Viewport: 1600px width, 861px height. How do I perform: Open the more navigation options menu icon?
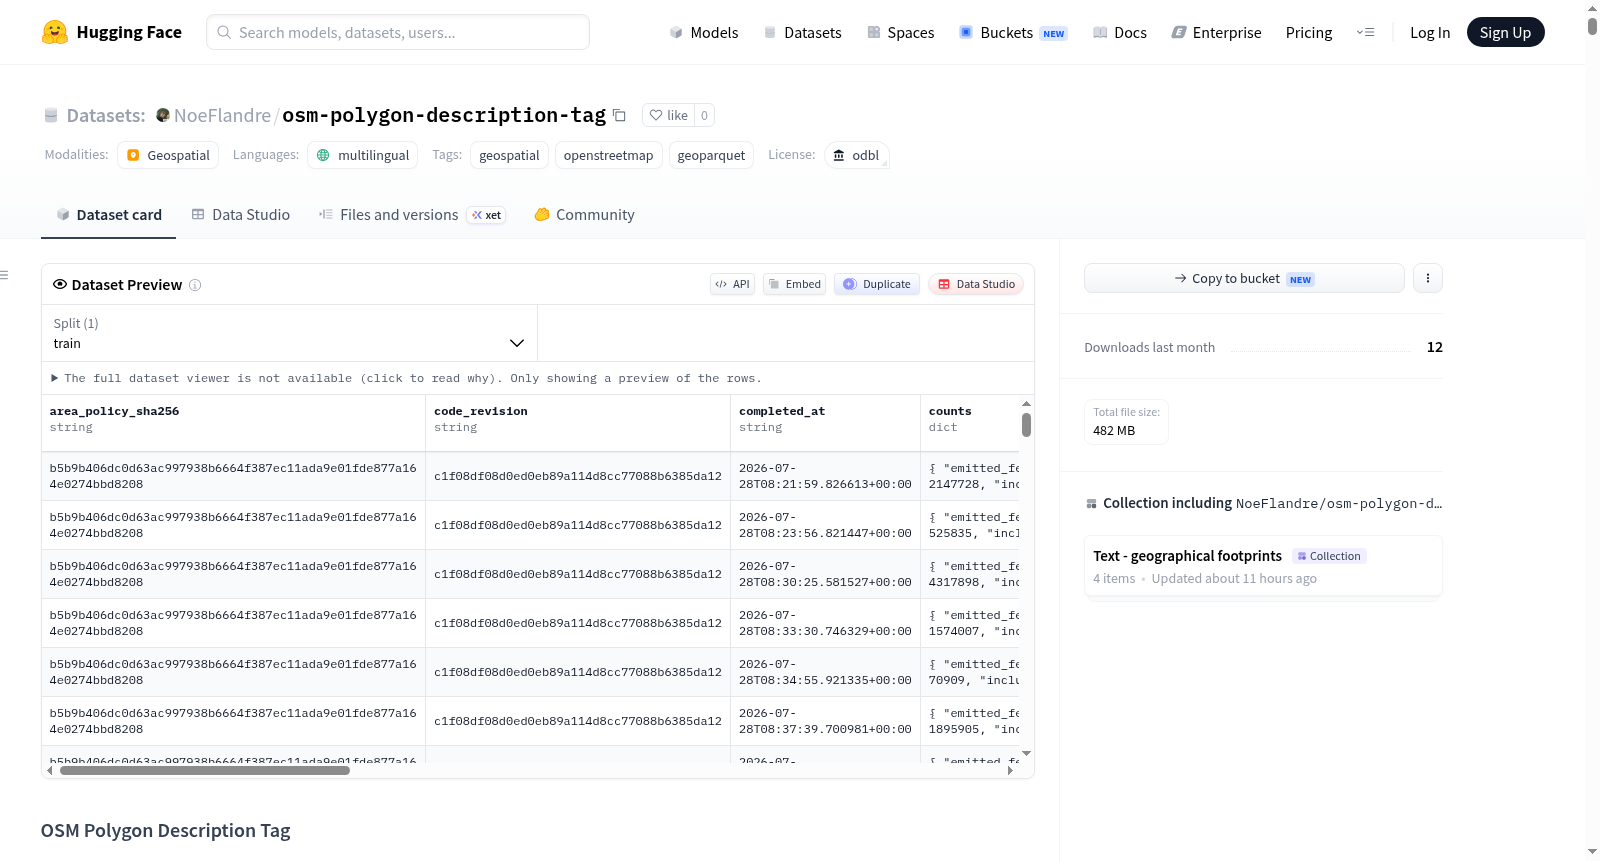[x=1365, y=32]
